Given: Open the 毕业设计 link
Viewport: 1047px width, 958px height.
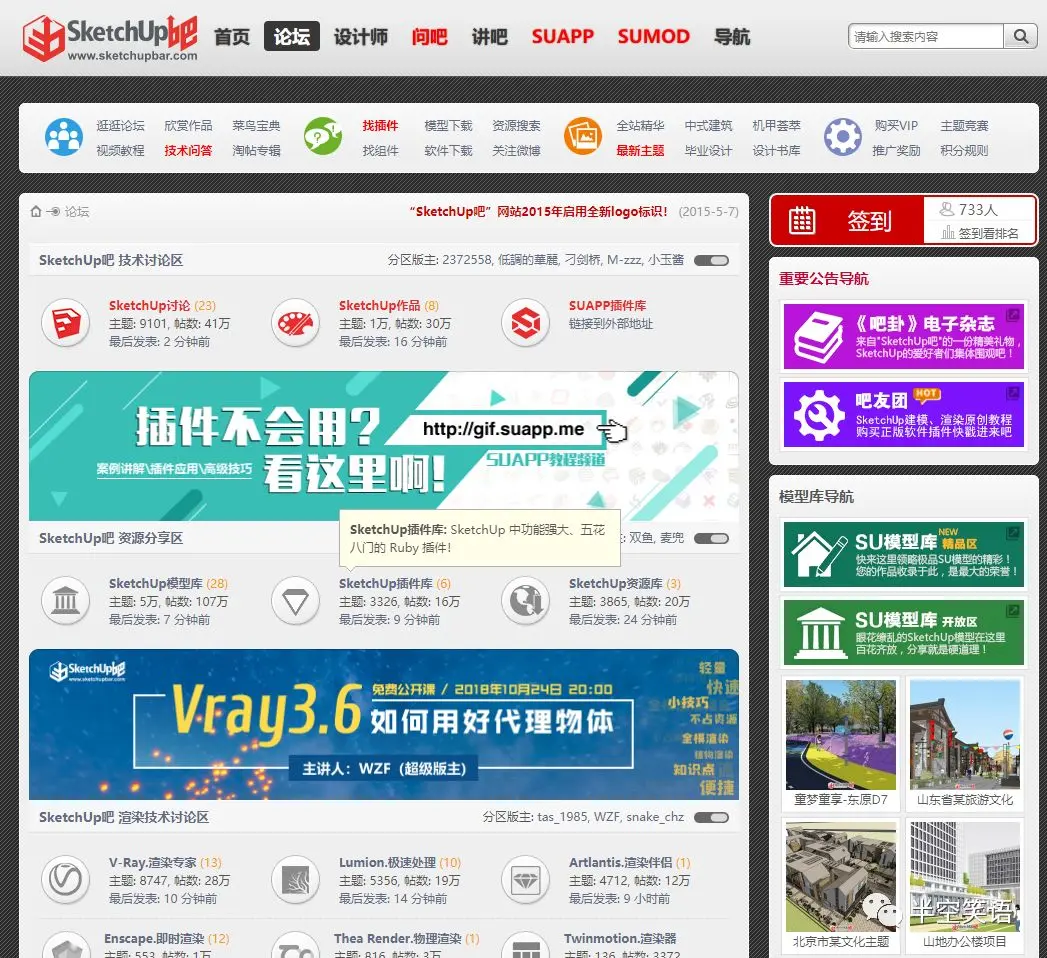Looking at the screenshot, I should pos(708,150).
